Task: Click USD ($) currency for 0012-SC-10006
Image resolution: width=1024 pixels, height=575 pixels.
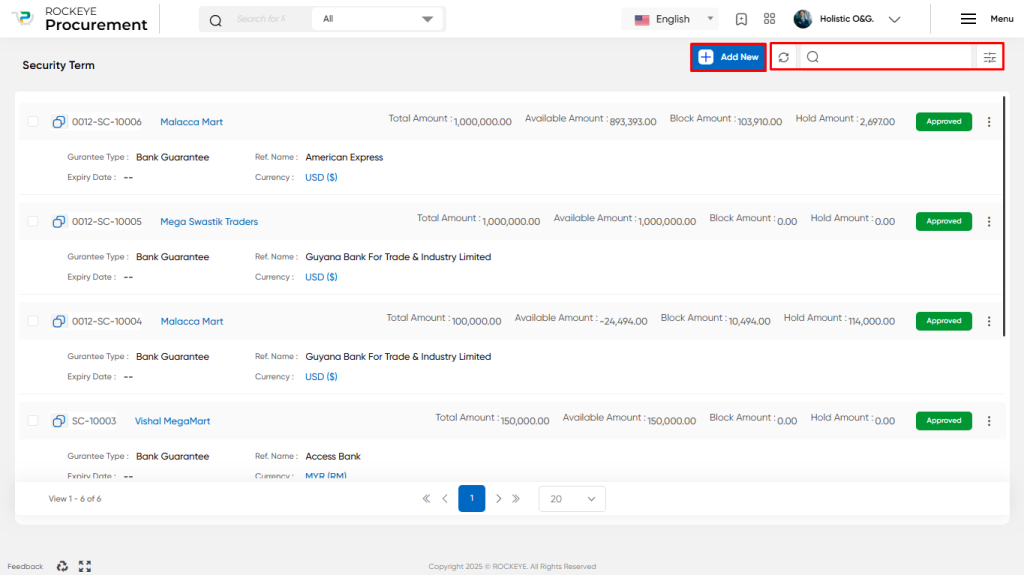Action: 321,177
